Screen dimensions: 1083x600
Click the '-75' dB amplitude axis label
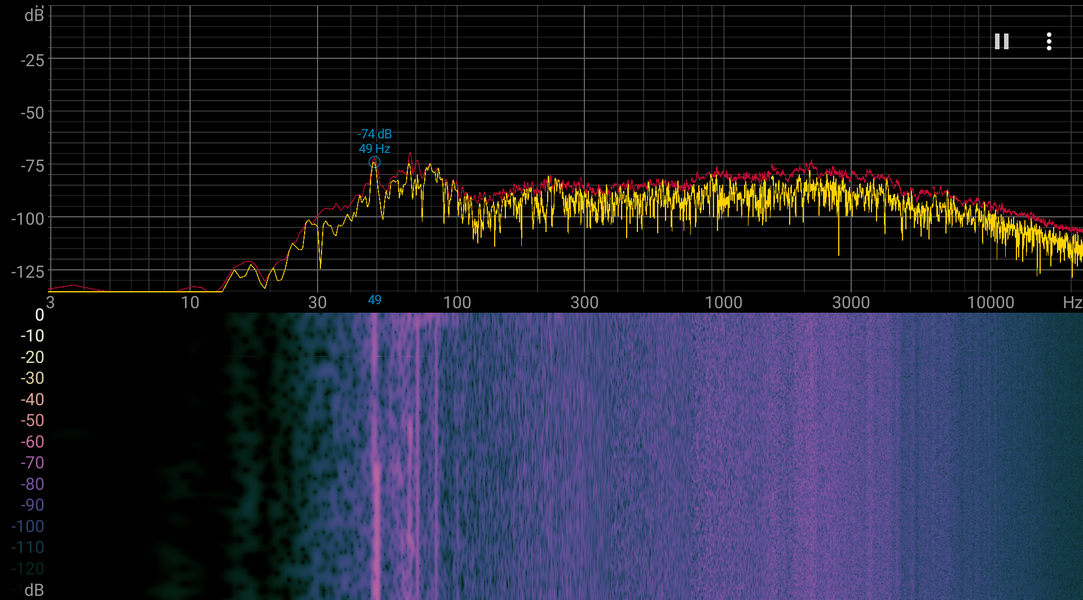click(x=32, y=166)
